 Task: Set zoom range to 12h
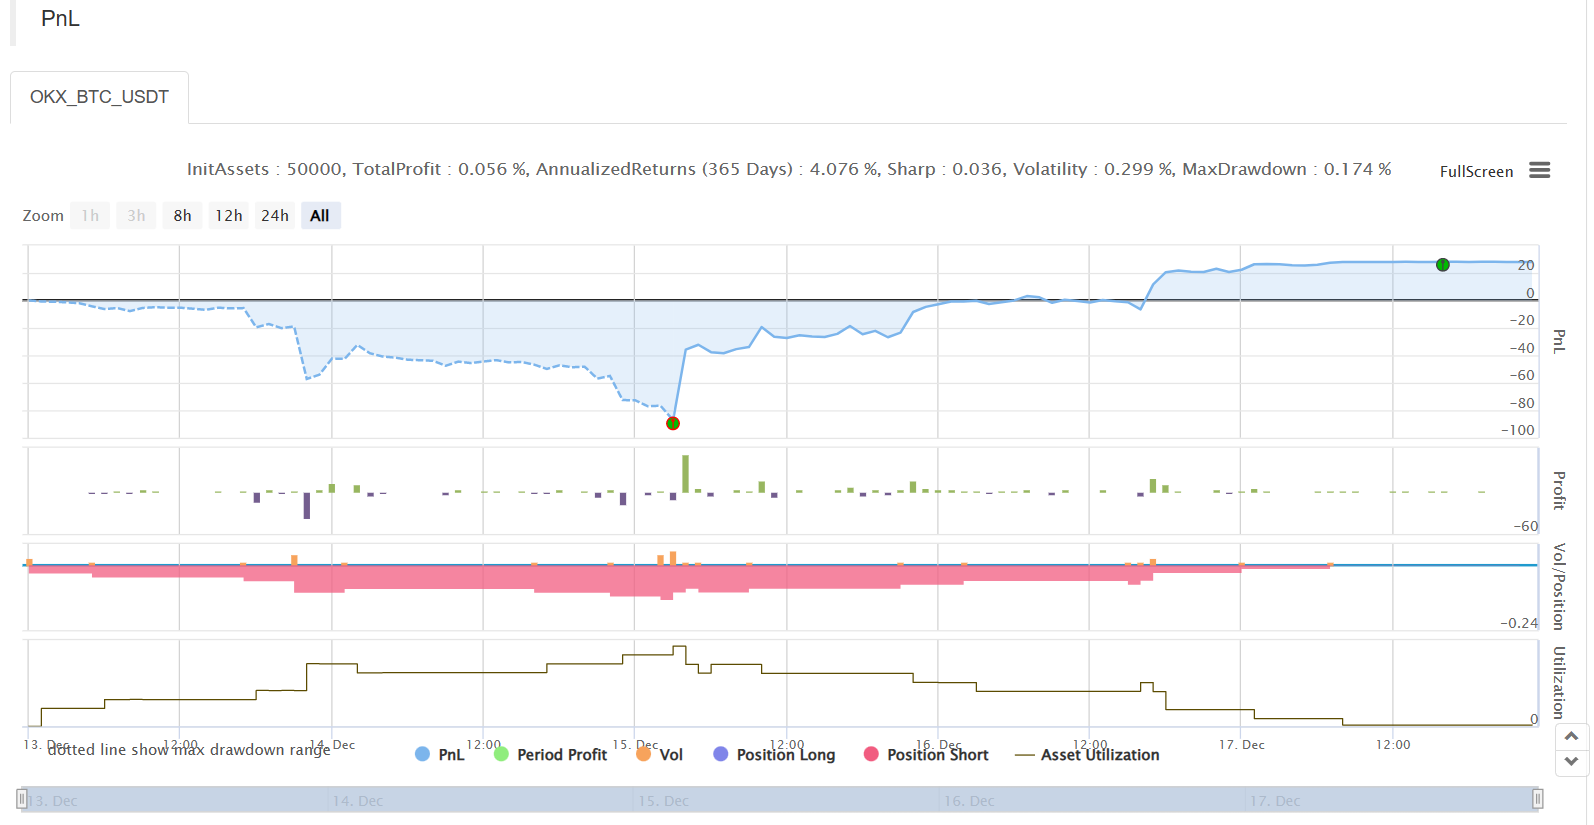coord(228,215)
